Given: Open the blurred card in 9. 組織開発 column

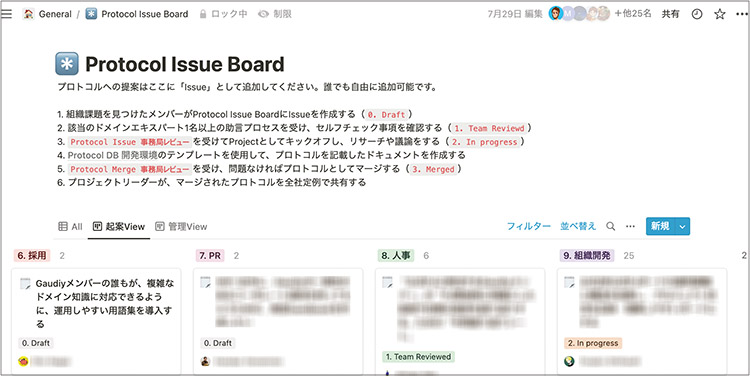Looking at the screenshot, I should pyautogui.click(x=641, y=321).
